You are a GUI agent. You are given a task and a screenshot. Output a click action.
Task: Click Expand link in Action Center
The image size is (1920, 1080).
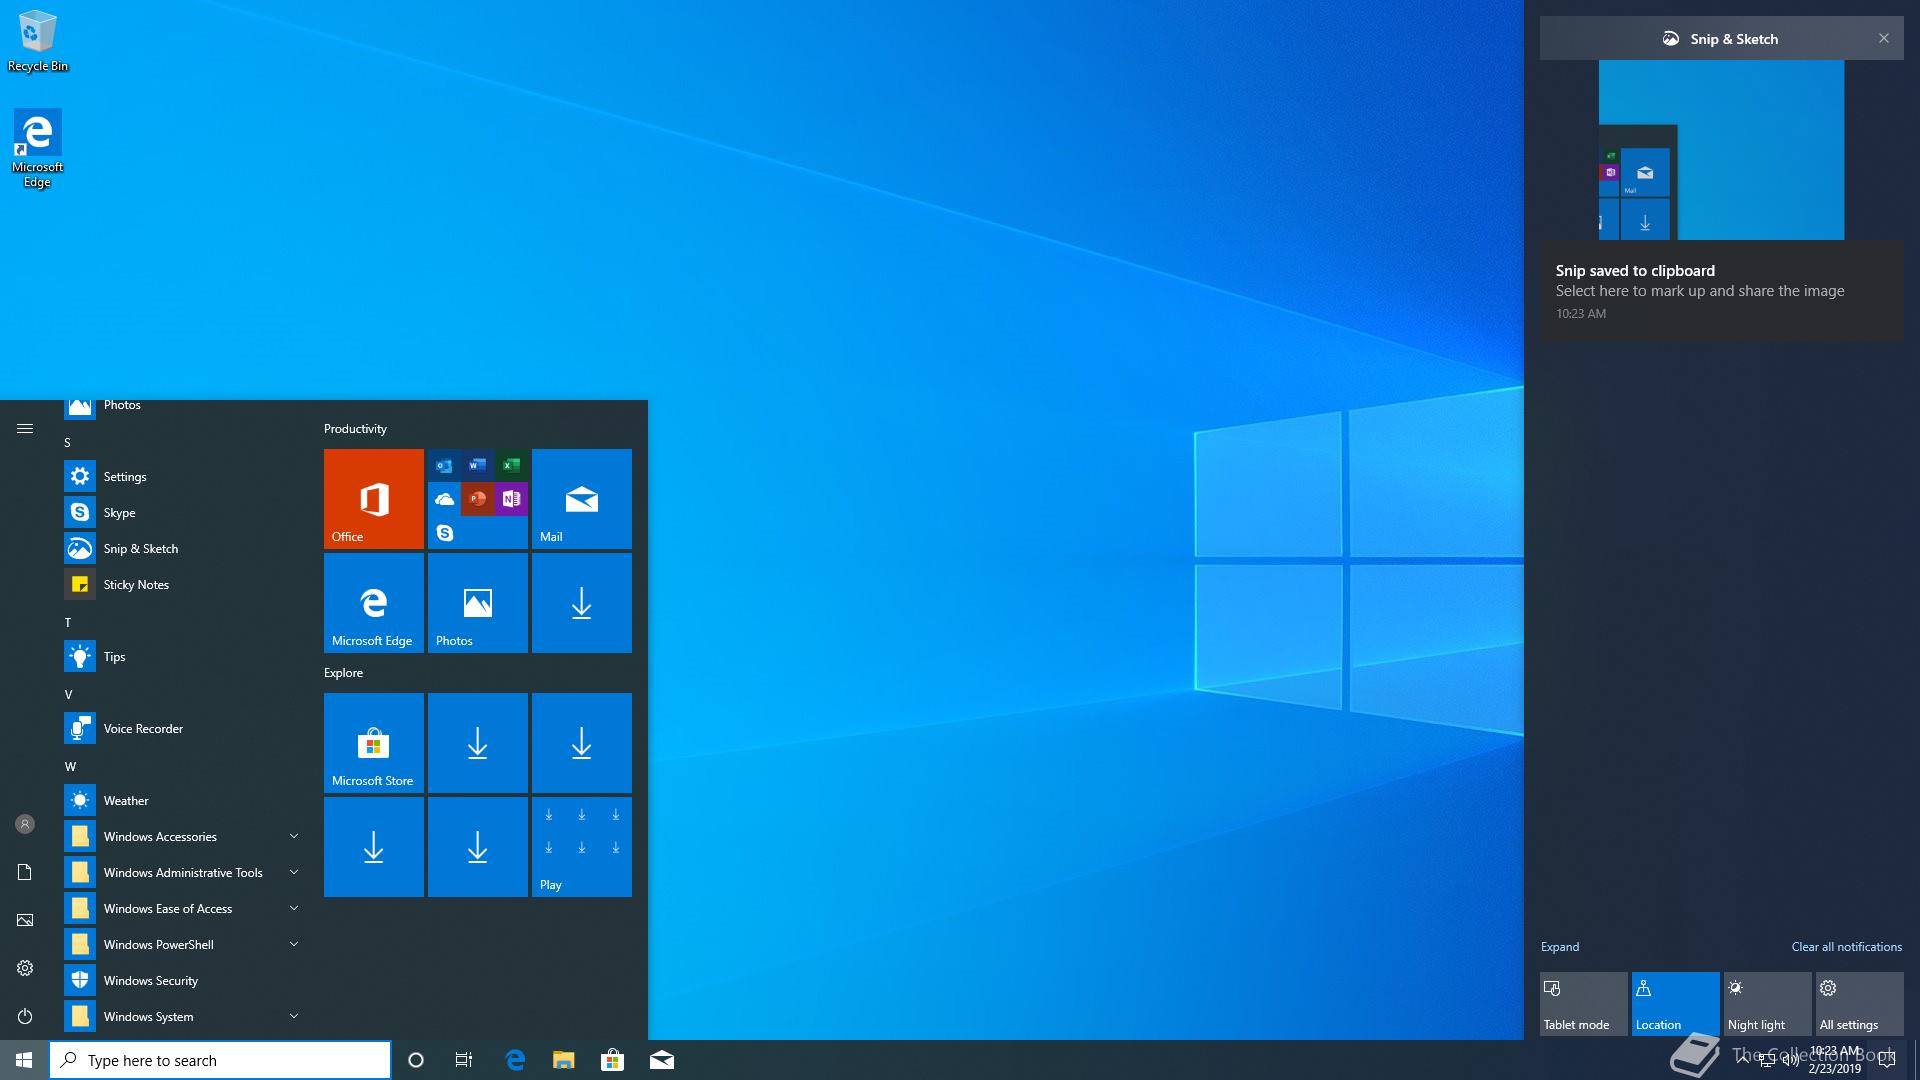pyautogui.click(x=1560, y=947)
